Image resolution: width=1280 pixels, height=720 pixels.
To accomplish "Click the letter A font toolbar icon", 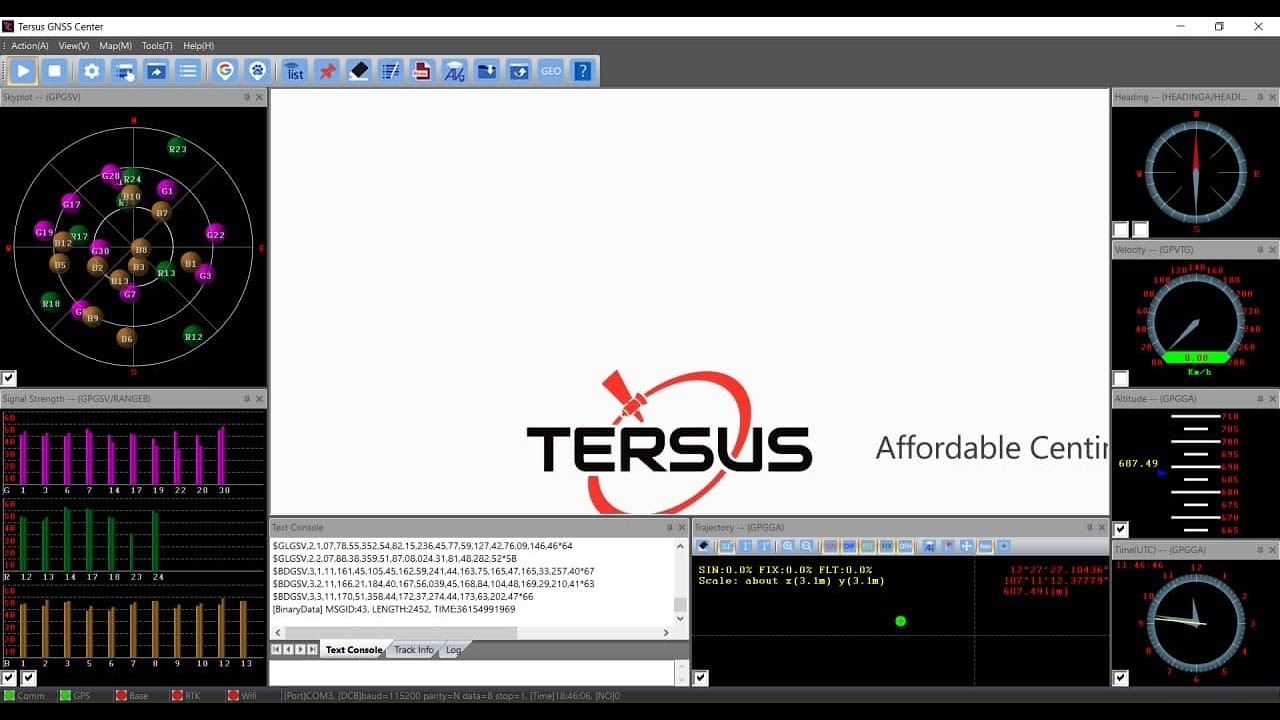I will tap(454, 70).
